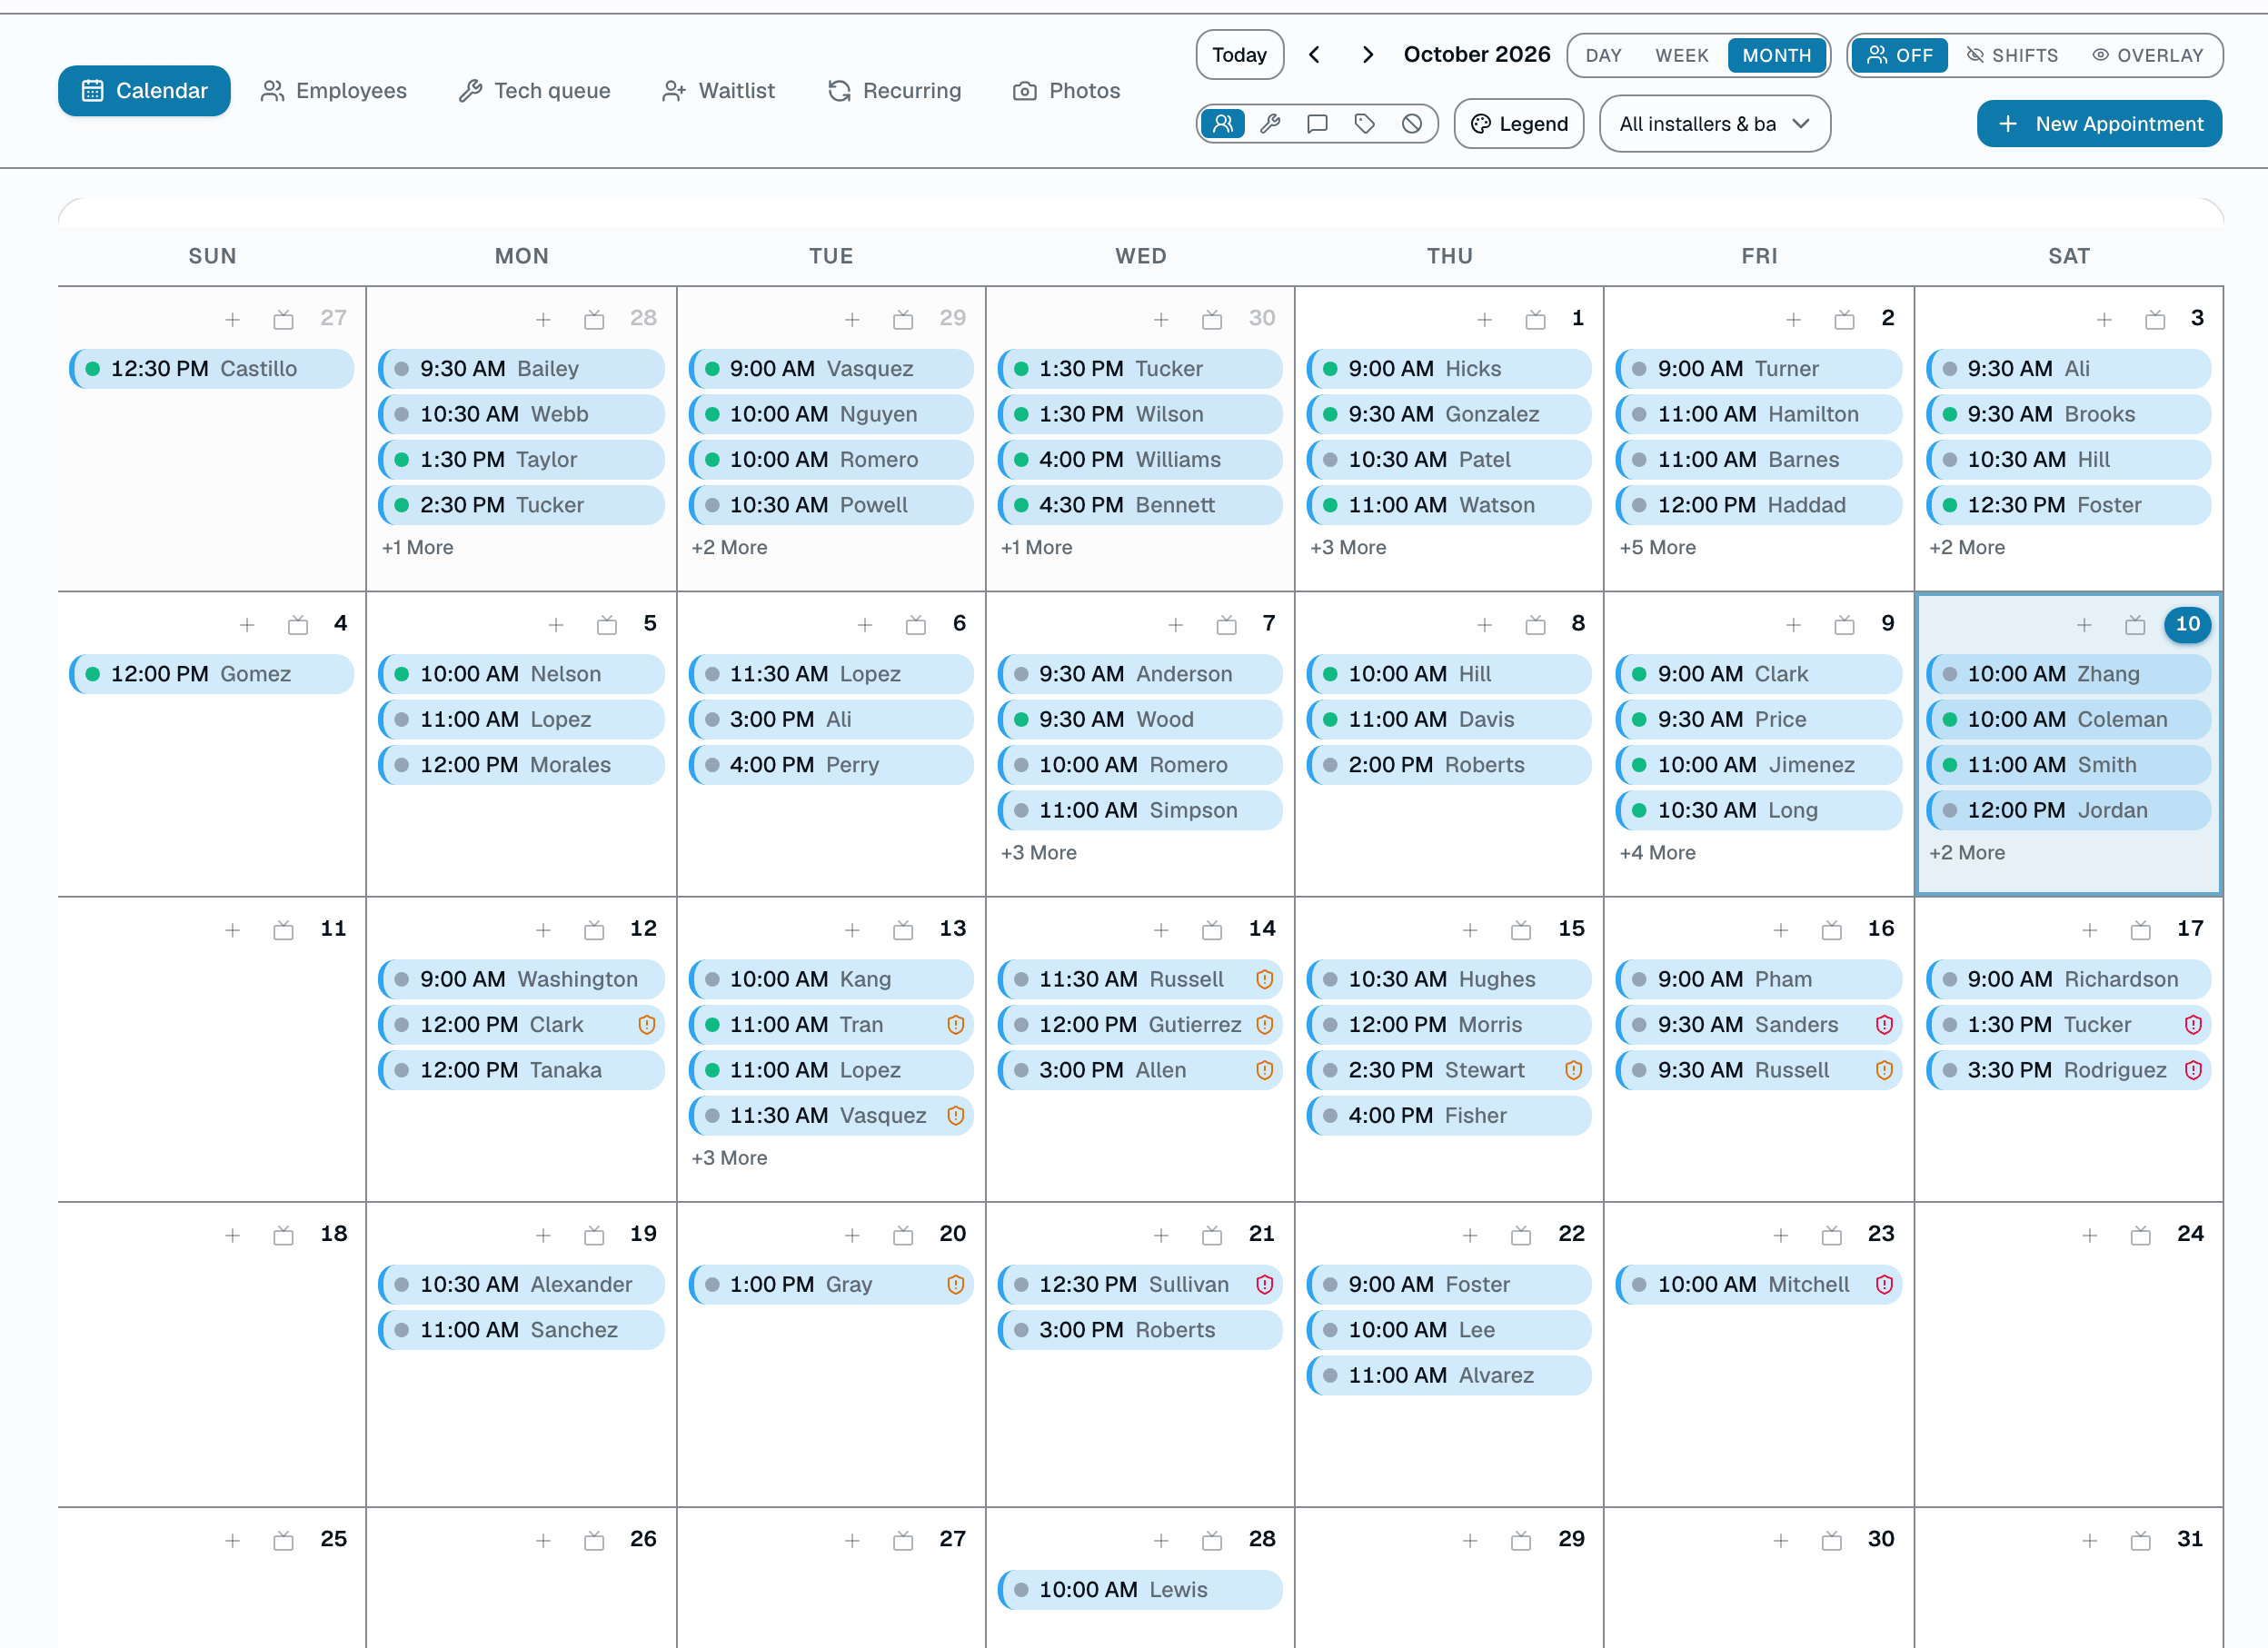Click the plus icon on October 21
This screenshot has width=2268, height=1648.
tap(1161, 1235)
